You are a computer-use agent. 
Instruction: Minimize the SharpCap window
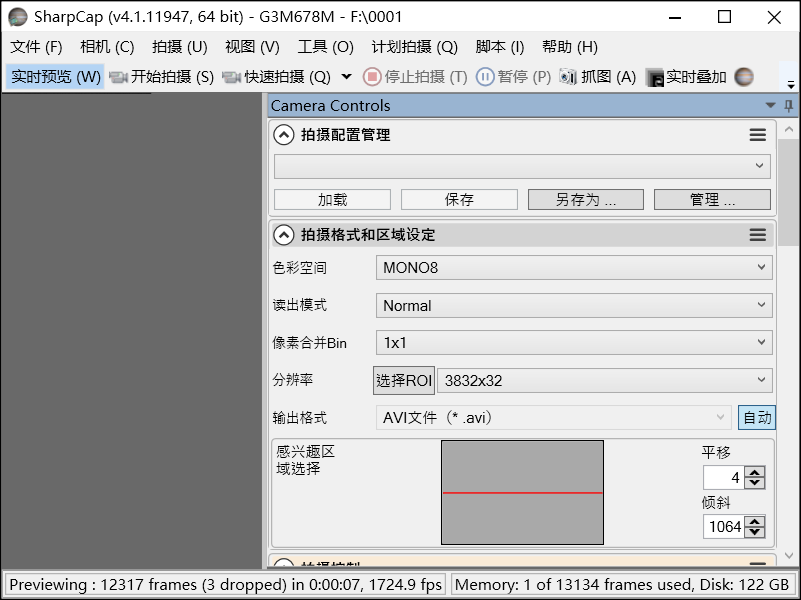pos(675,17)
